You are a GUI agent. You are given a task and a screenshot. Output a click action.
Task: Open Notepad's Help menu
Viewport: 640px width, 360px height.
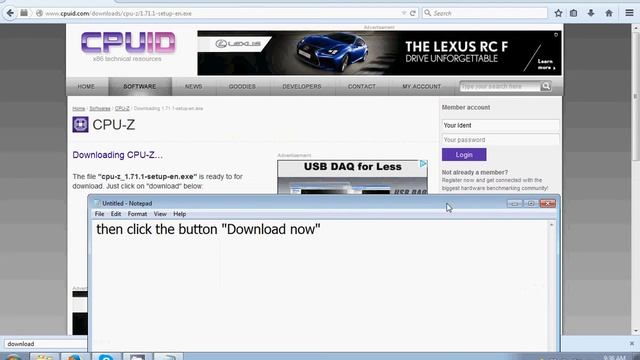tap(180, 214)
